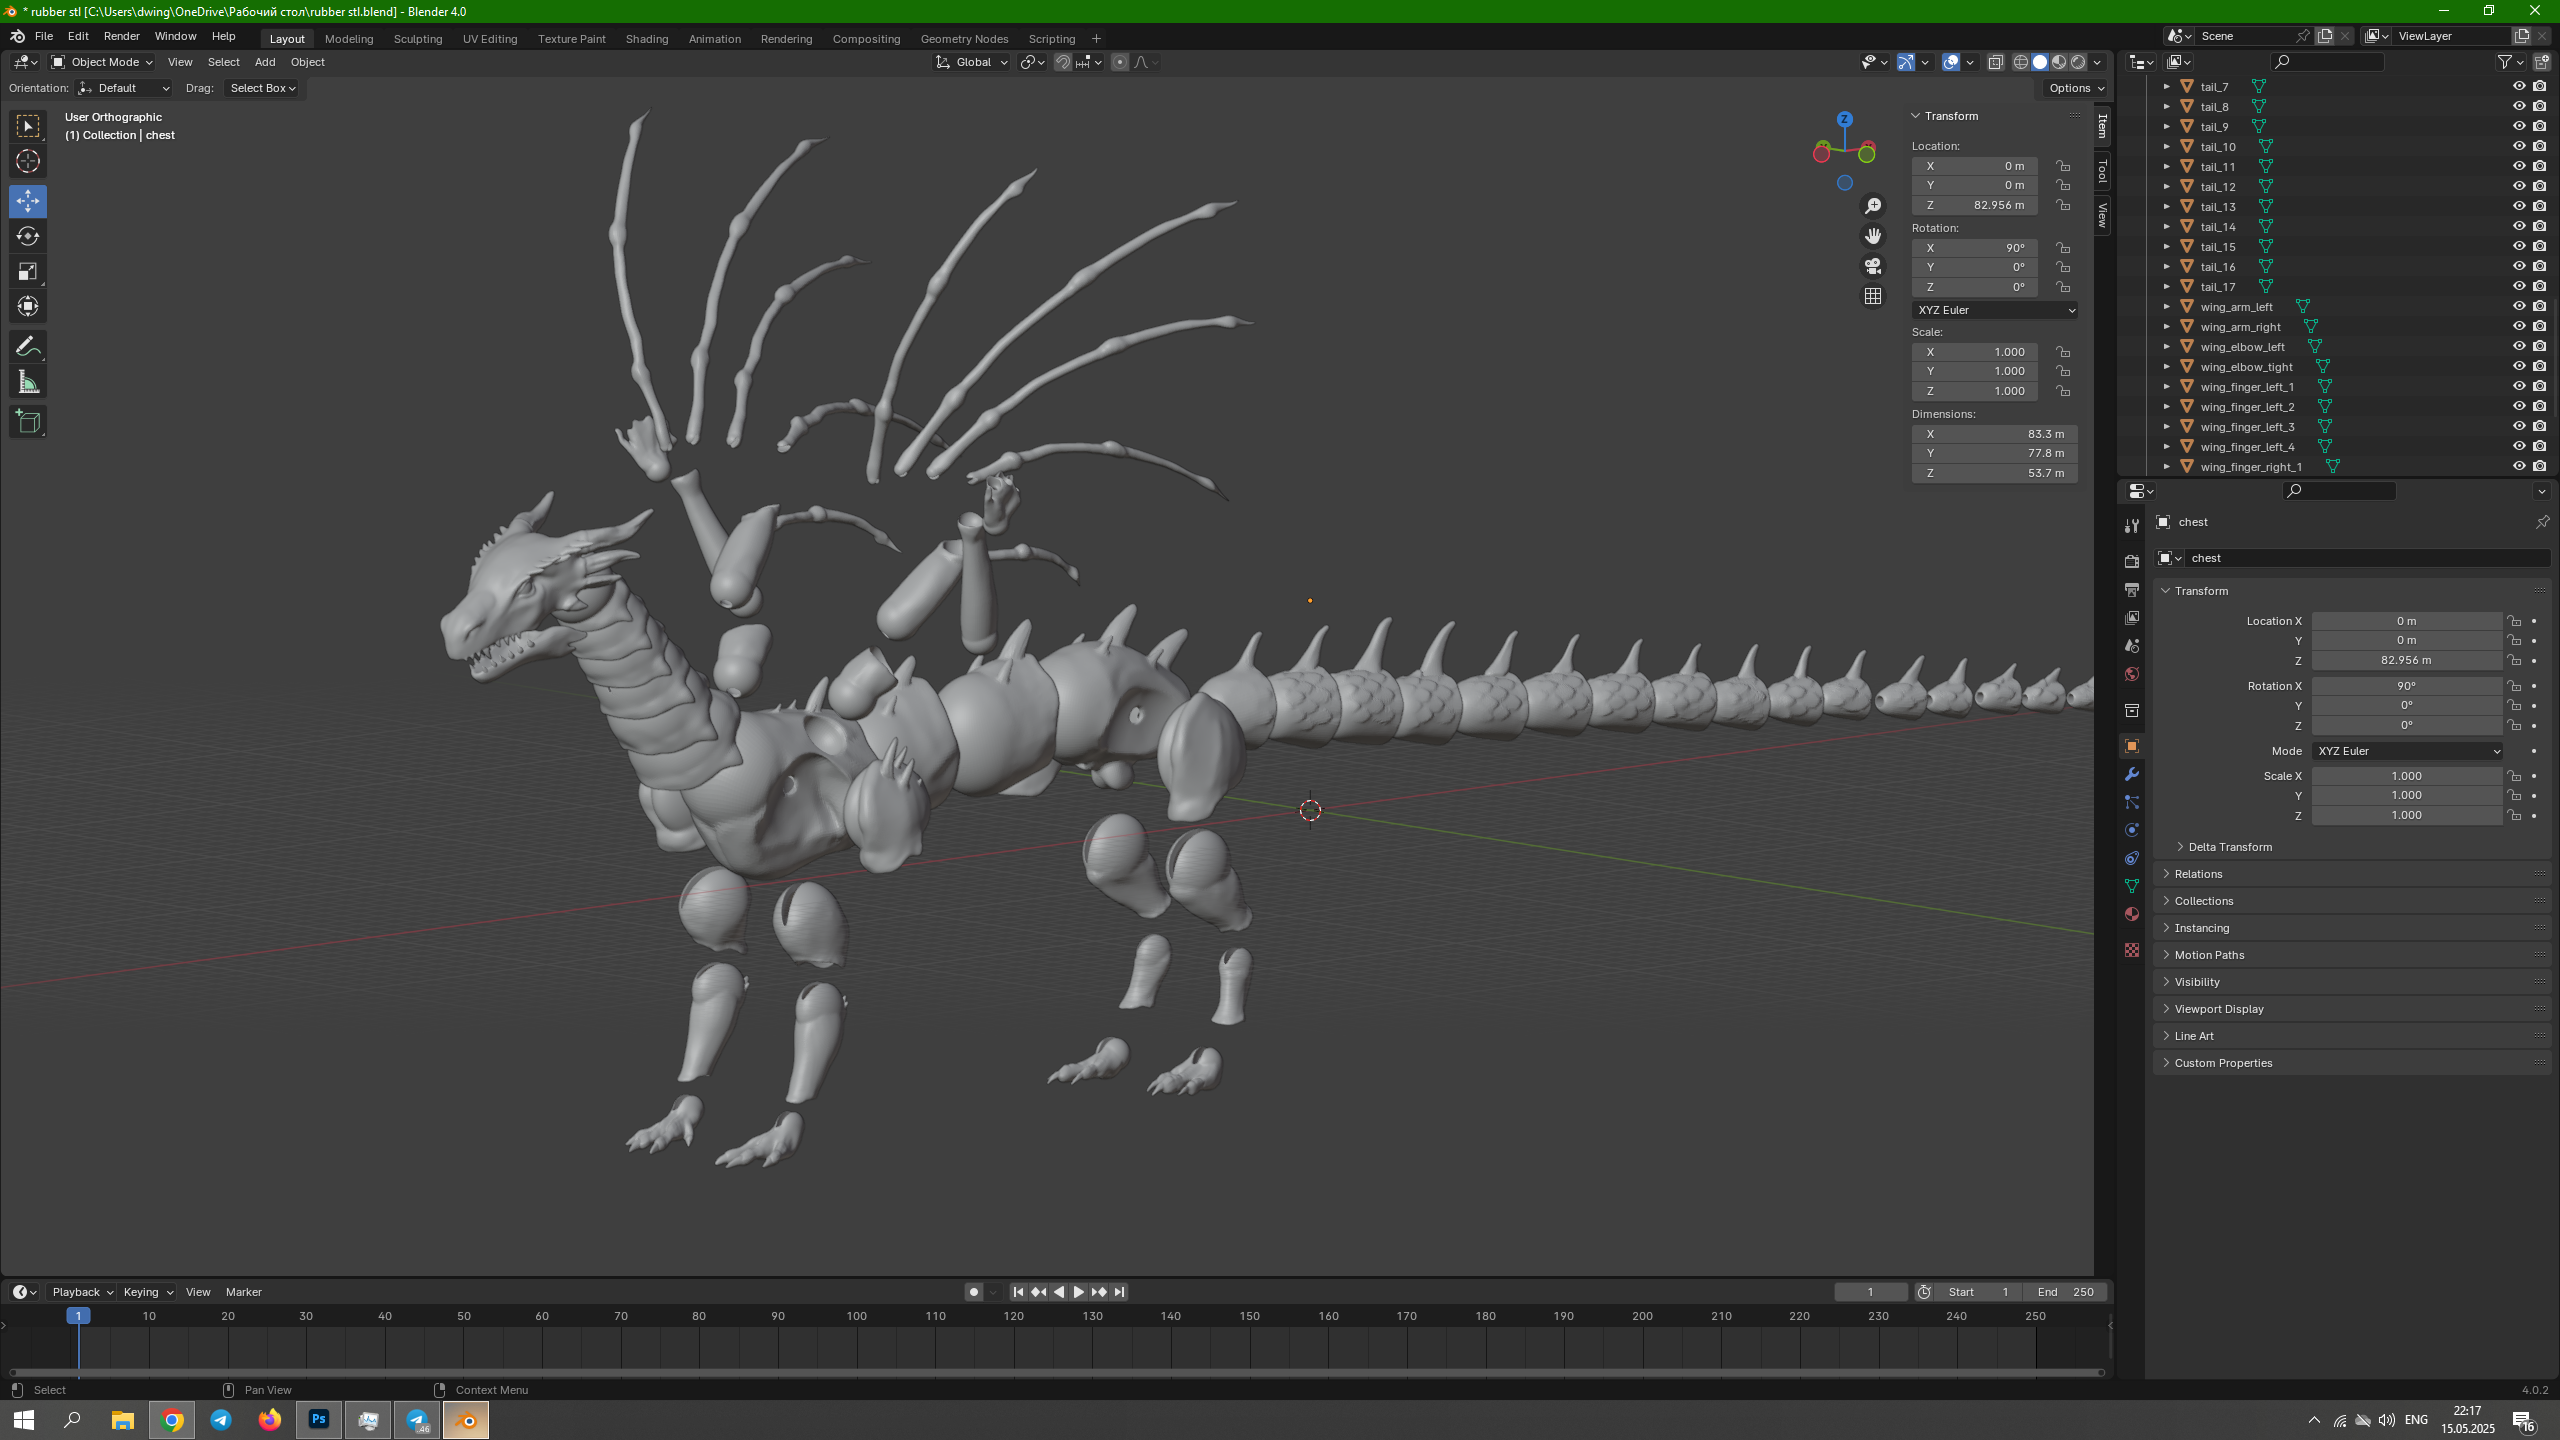Select the Annotate tool
2560x1440 pixels.
pyautogui.click(x=28, y=347)
